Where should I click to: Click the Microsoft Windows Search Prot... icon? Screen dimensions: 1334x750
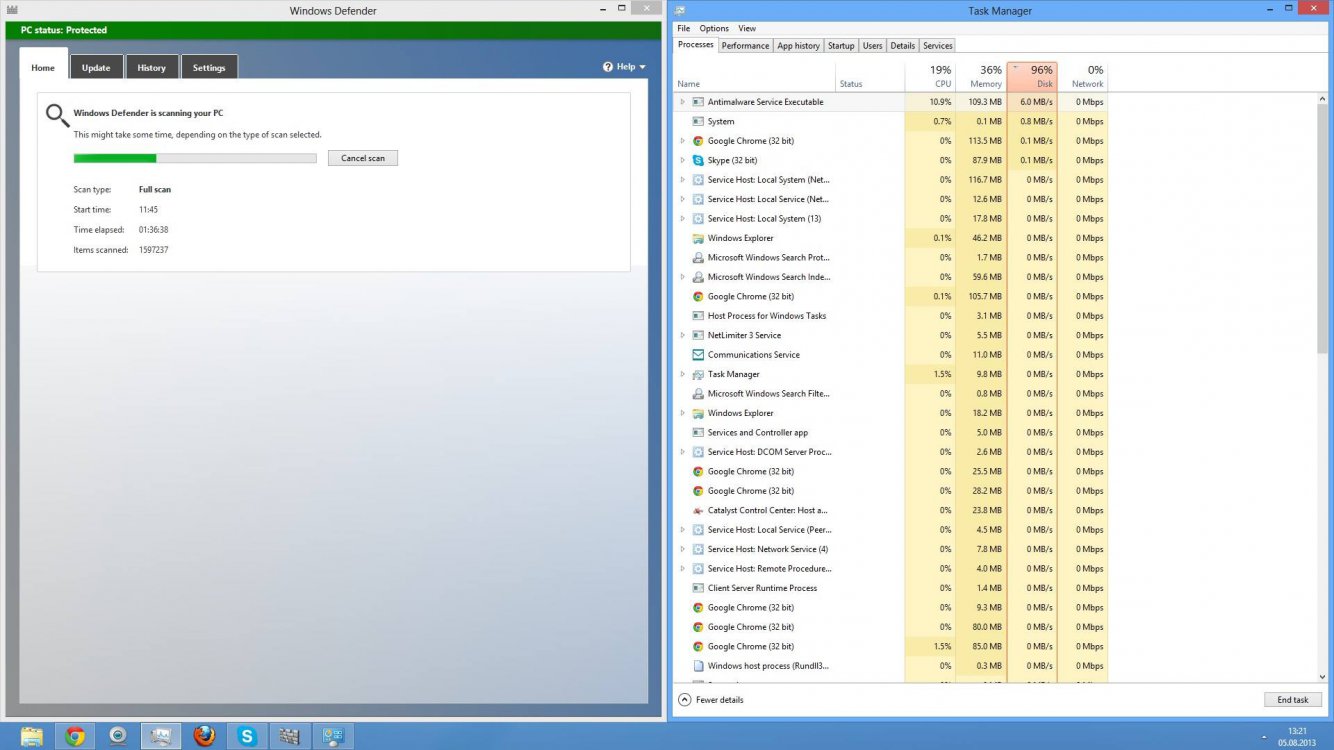[x=698, y=257]
